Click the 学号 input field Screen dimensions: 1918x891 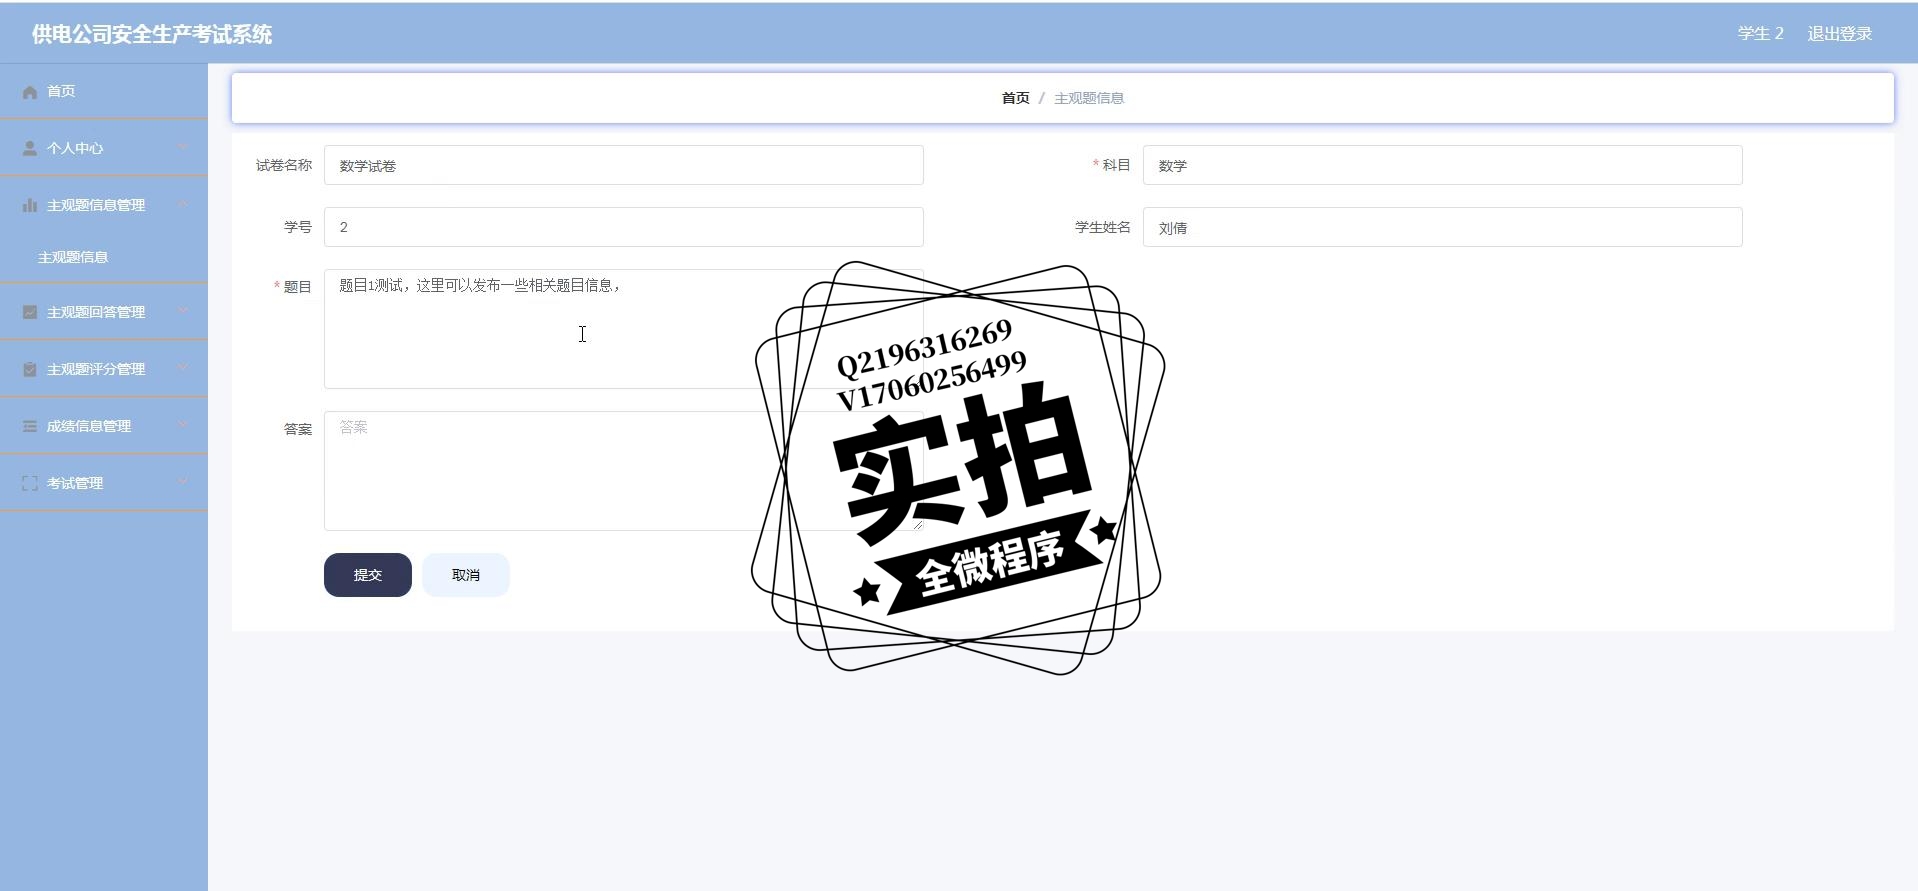(x=624, y=227)
